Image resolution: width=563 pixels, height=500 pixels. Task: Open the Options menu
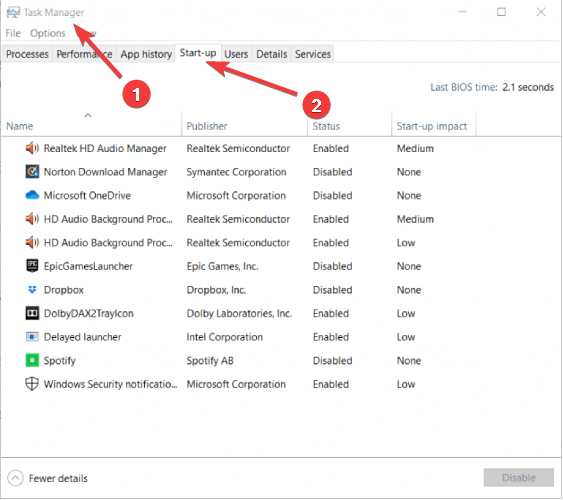[x=47, y=33]
